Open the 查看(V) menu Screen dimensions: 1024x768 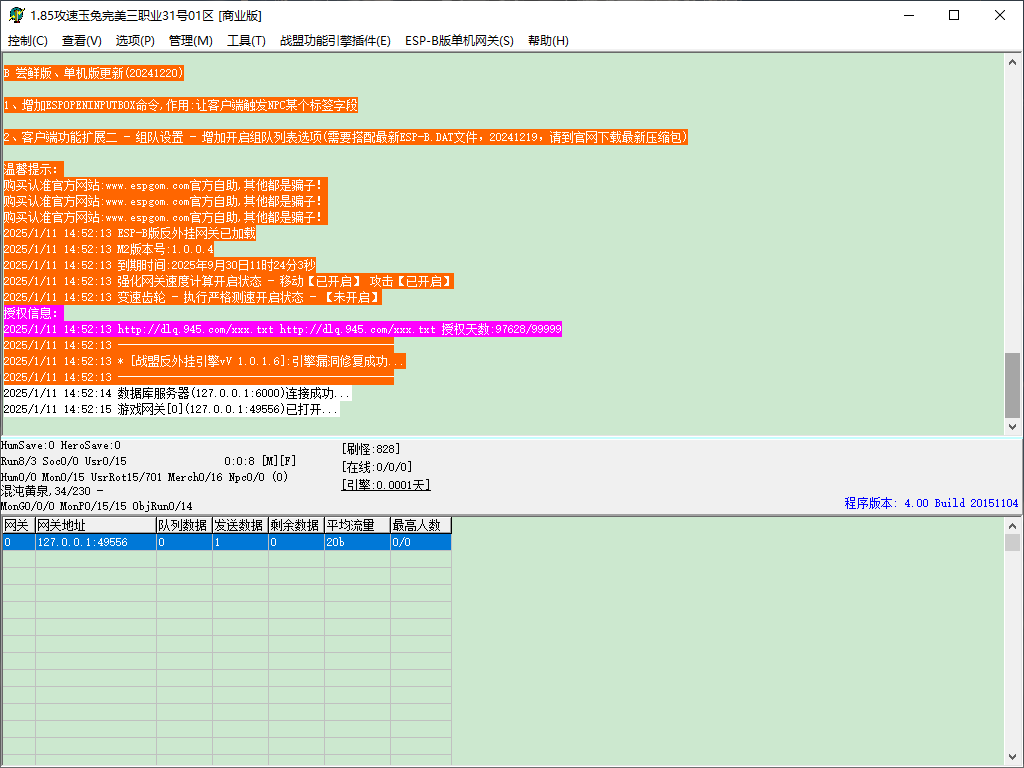coord(82,40)
